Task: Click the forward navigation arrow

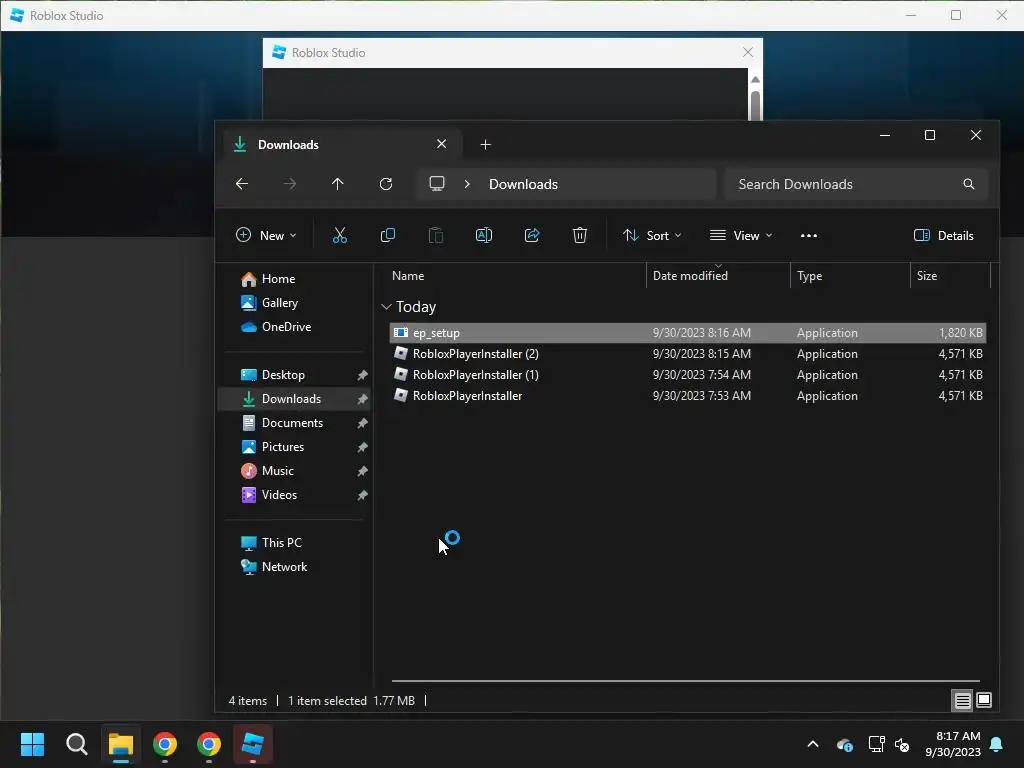Action: (x=290, y=184)
